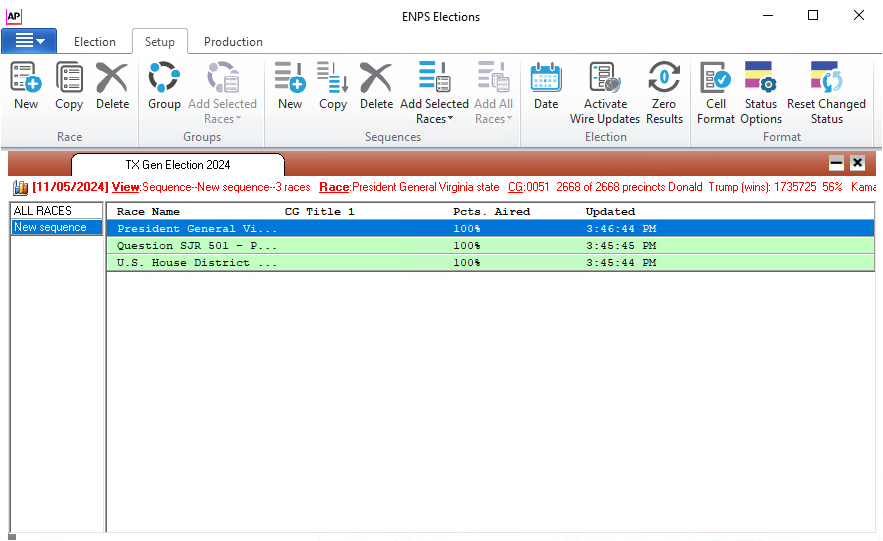
Task: Click the Updated column header
Action: pyautogui.click(x=610, y=212)
